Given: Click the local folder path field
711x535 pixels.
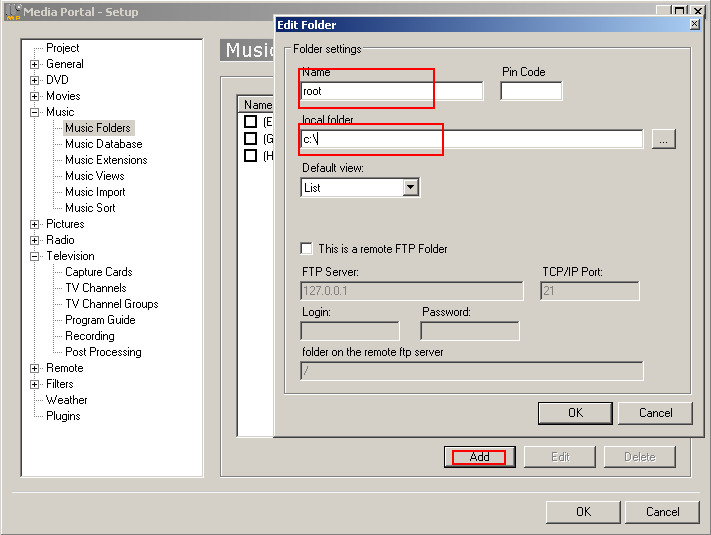Looking at the screenshot, I should pyautogui.click(x=472, y=139).
